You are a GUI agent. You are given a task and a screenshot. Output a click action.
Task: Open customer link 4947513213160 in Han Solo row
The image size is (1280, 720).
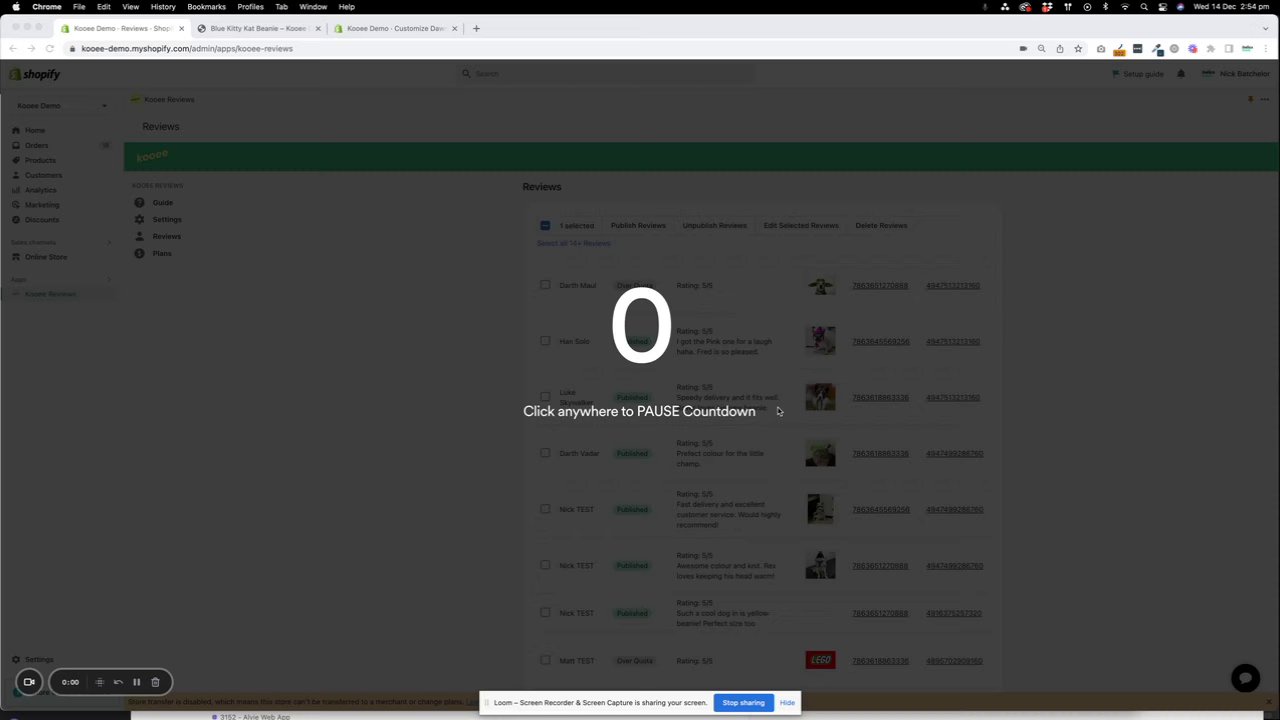point(953,342)
